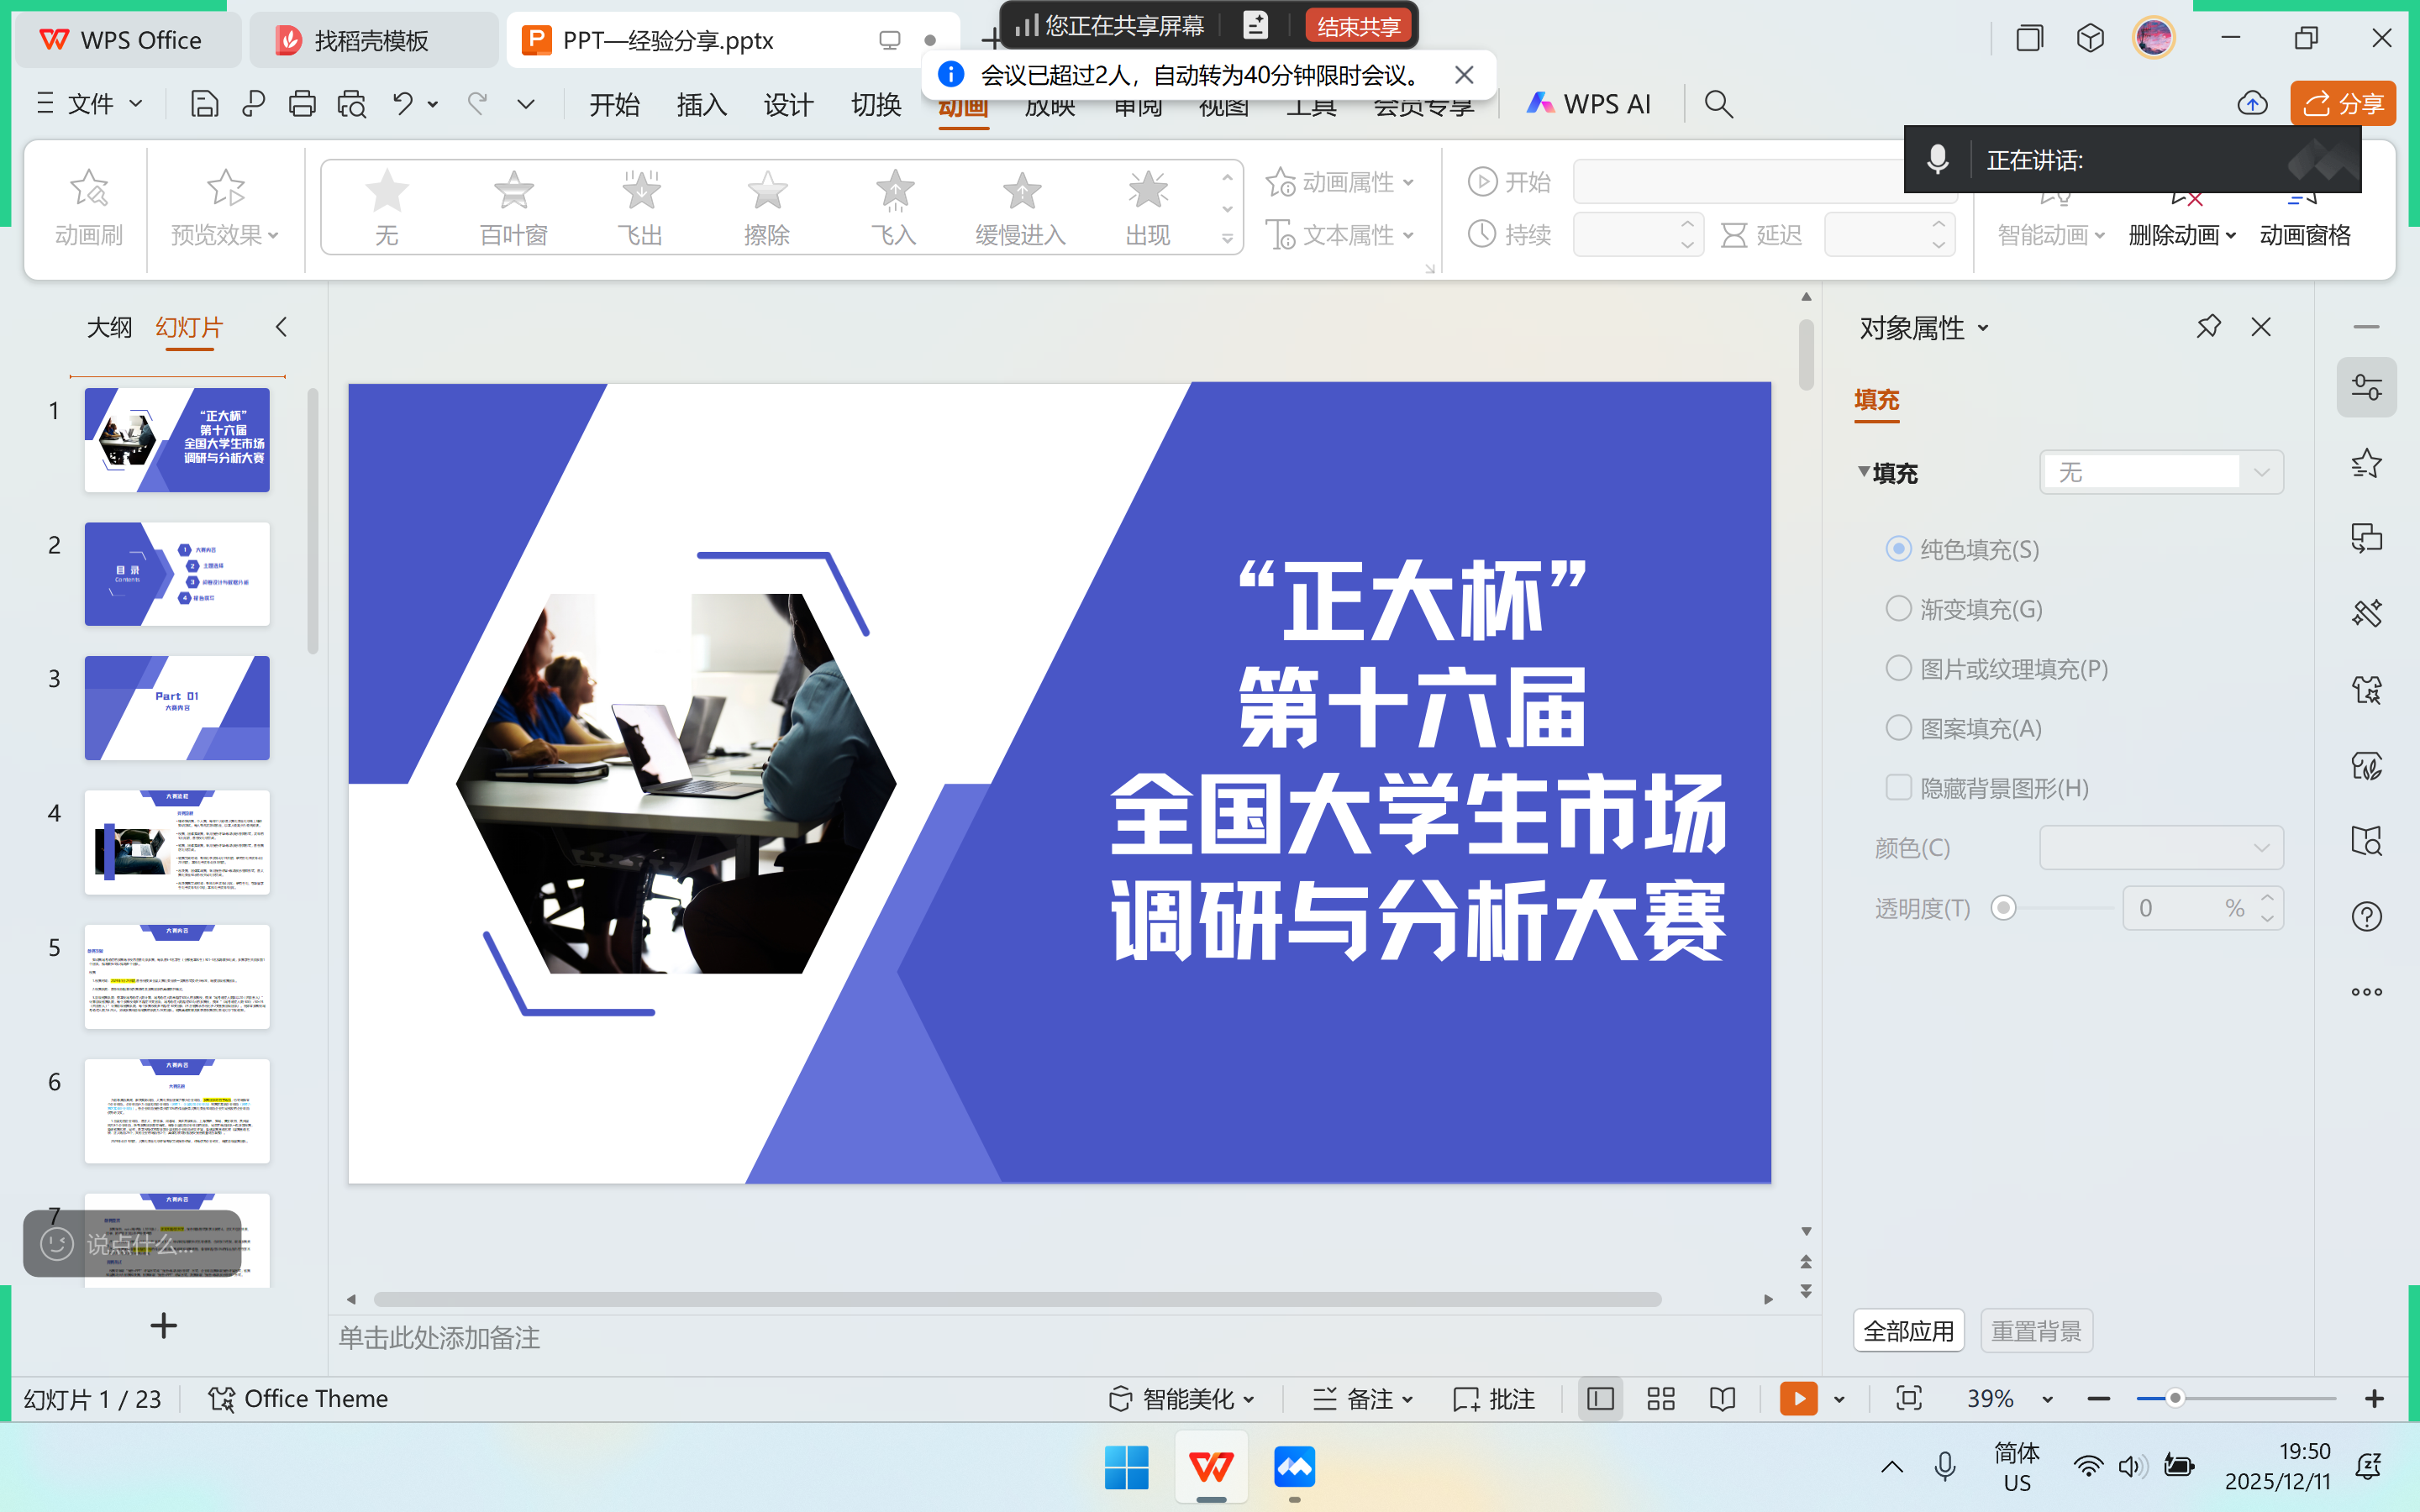This screenshot has height=1512, width=2420.
Task: Open the help question mark icon
Action: pos(2366,916)
